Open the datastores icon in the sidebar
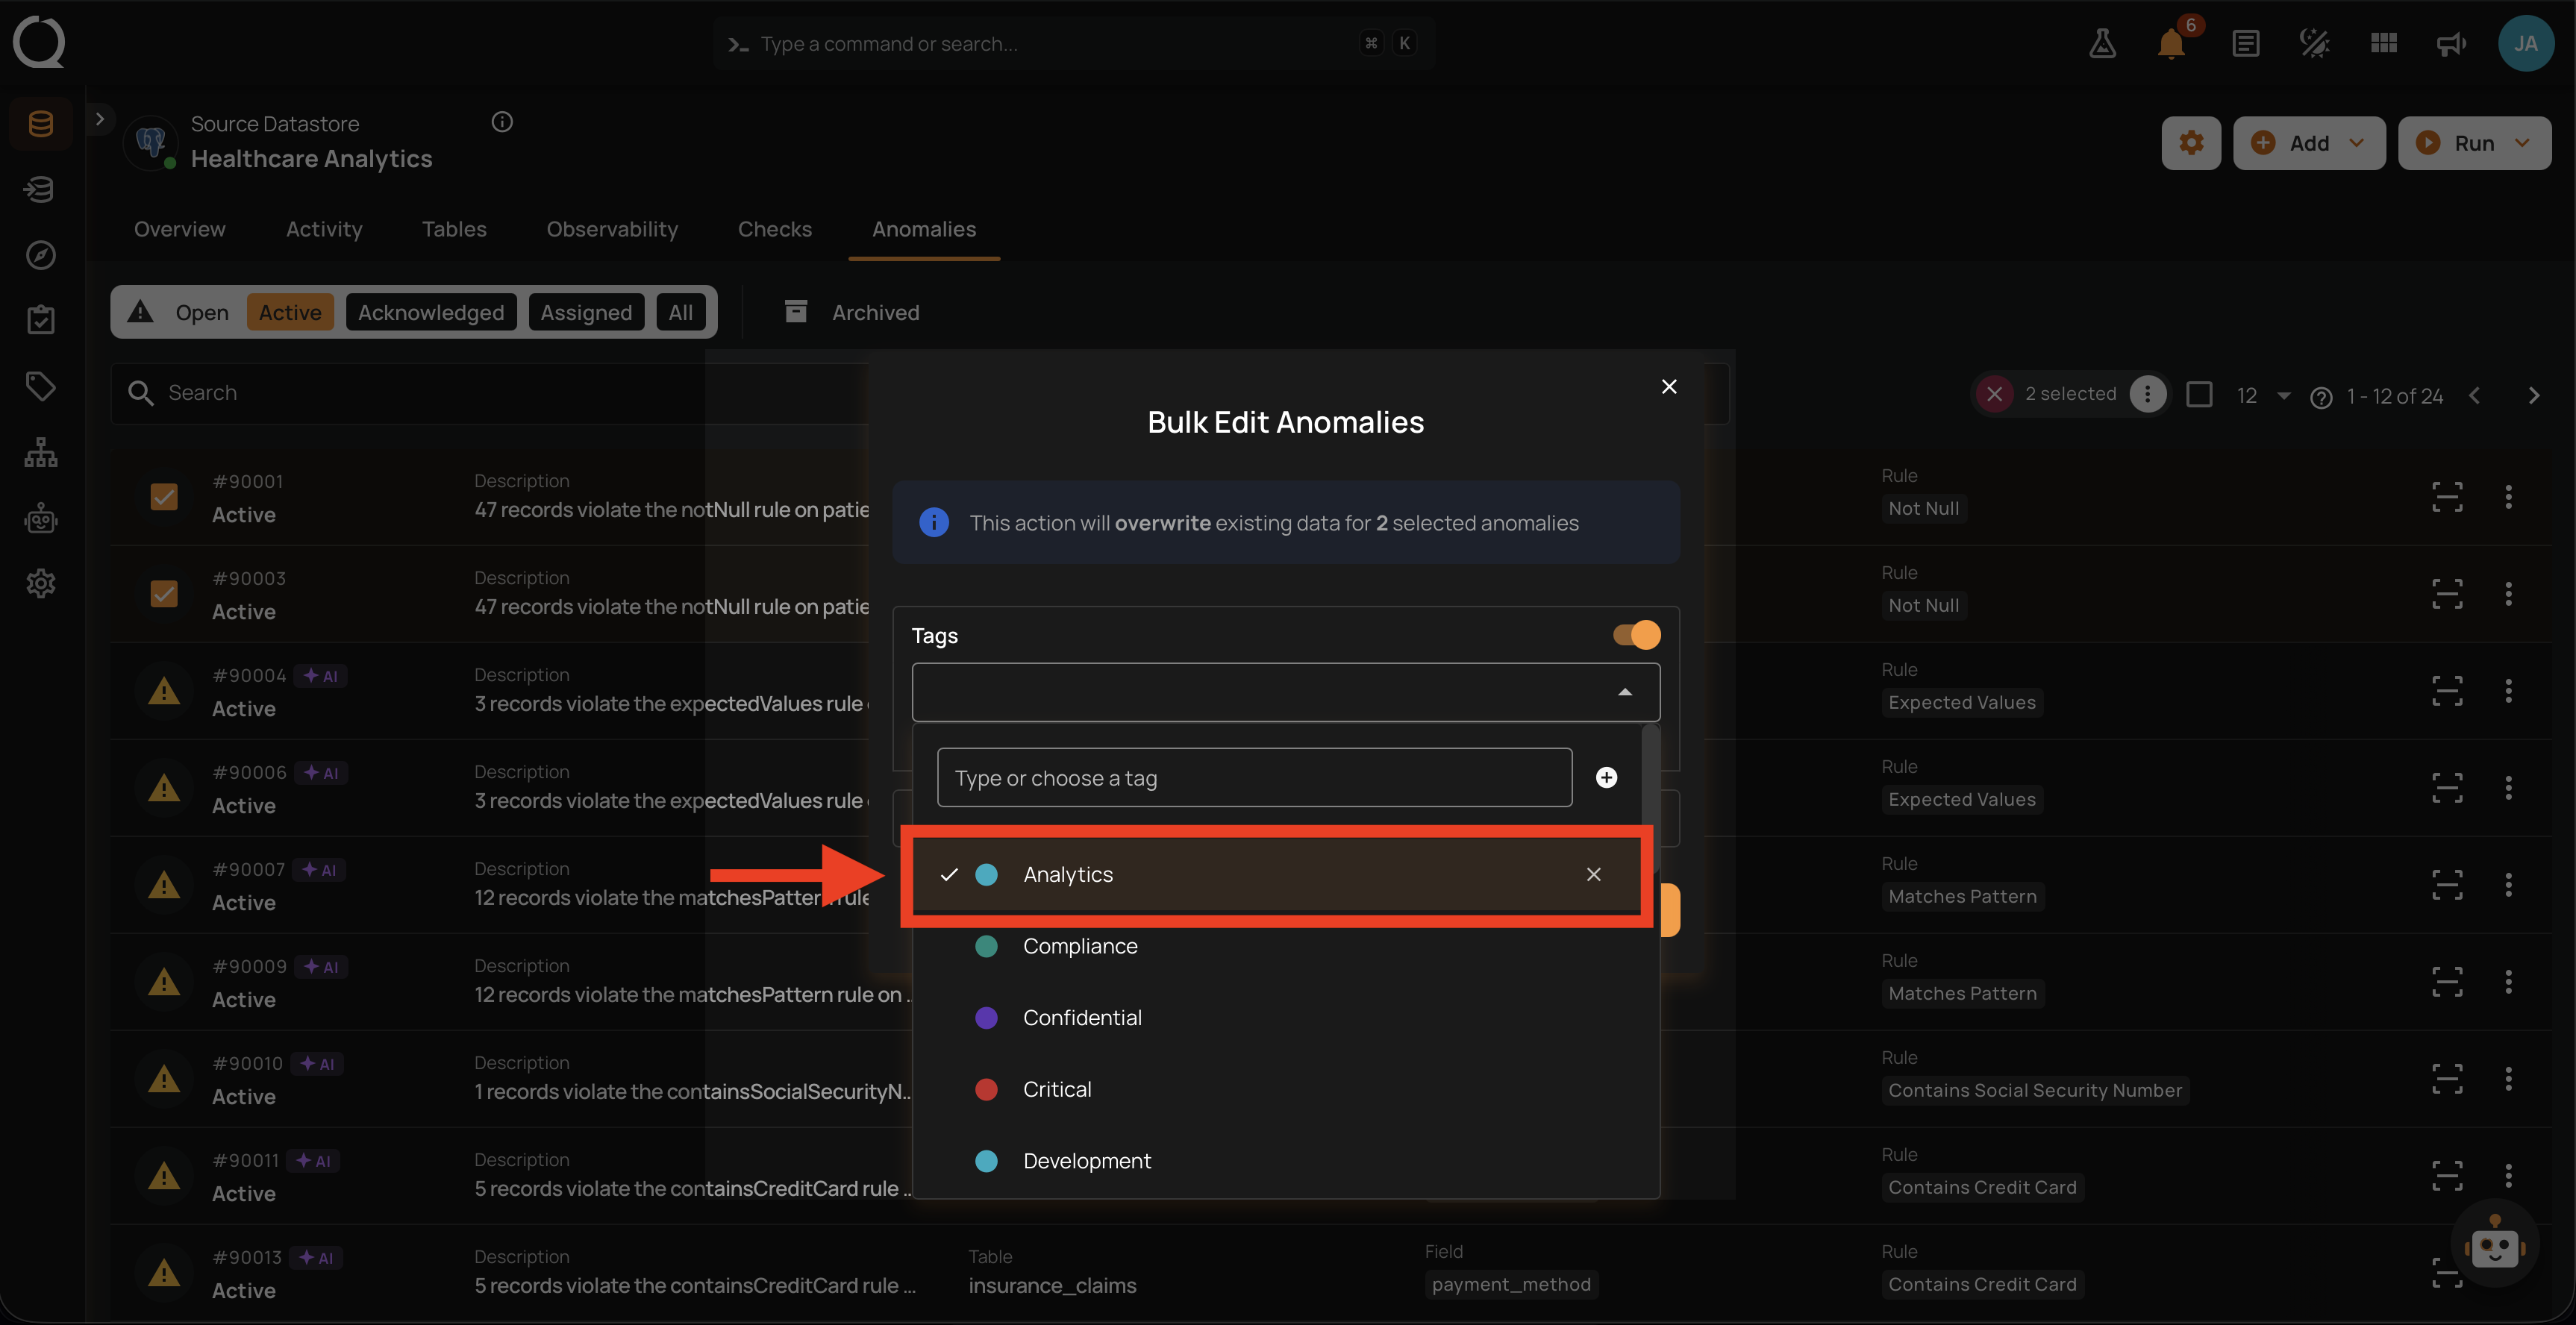The height and width of the screenshot is (1325, 2576). click(x=40, y=124)
